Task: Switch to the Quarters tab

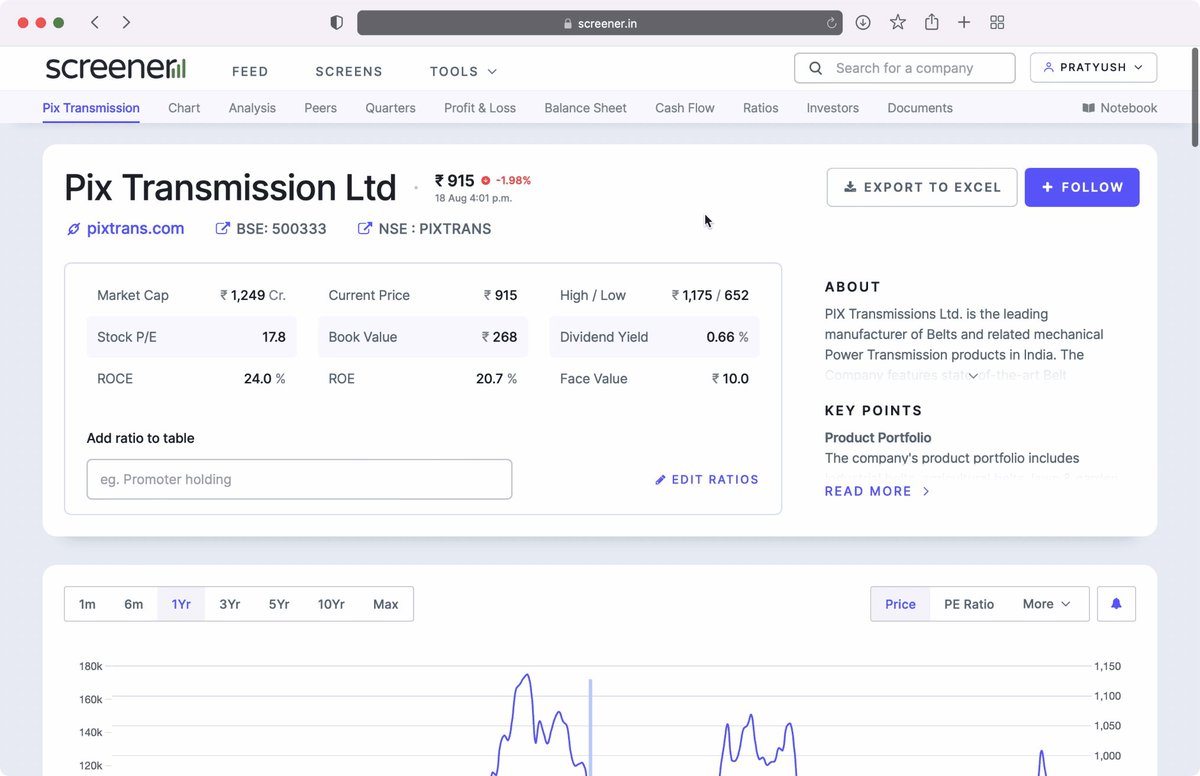Action: pyautogui.click(x=390, y=108)
